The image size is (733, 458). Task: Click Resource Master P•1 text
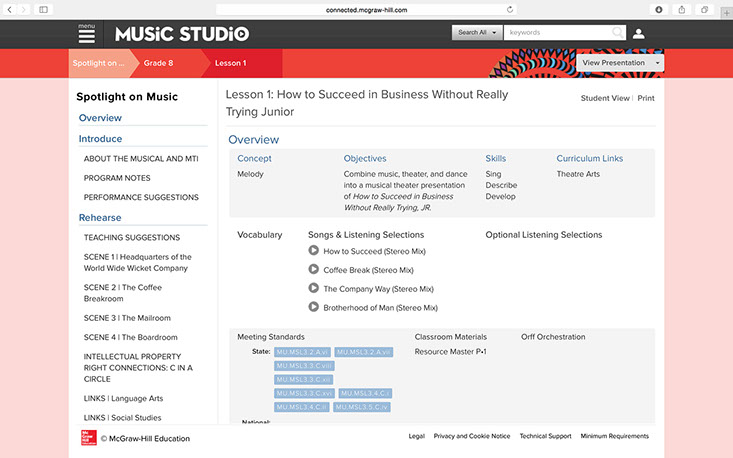tap(450, 351)
